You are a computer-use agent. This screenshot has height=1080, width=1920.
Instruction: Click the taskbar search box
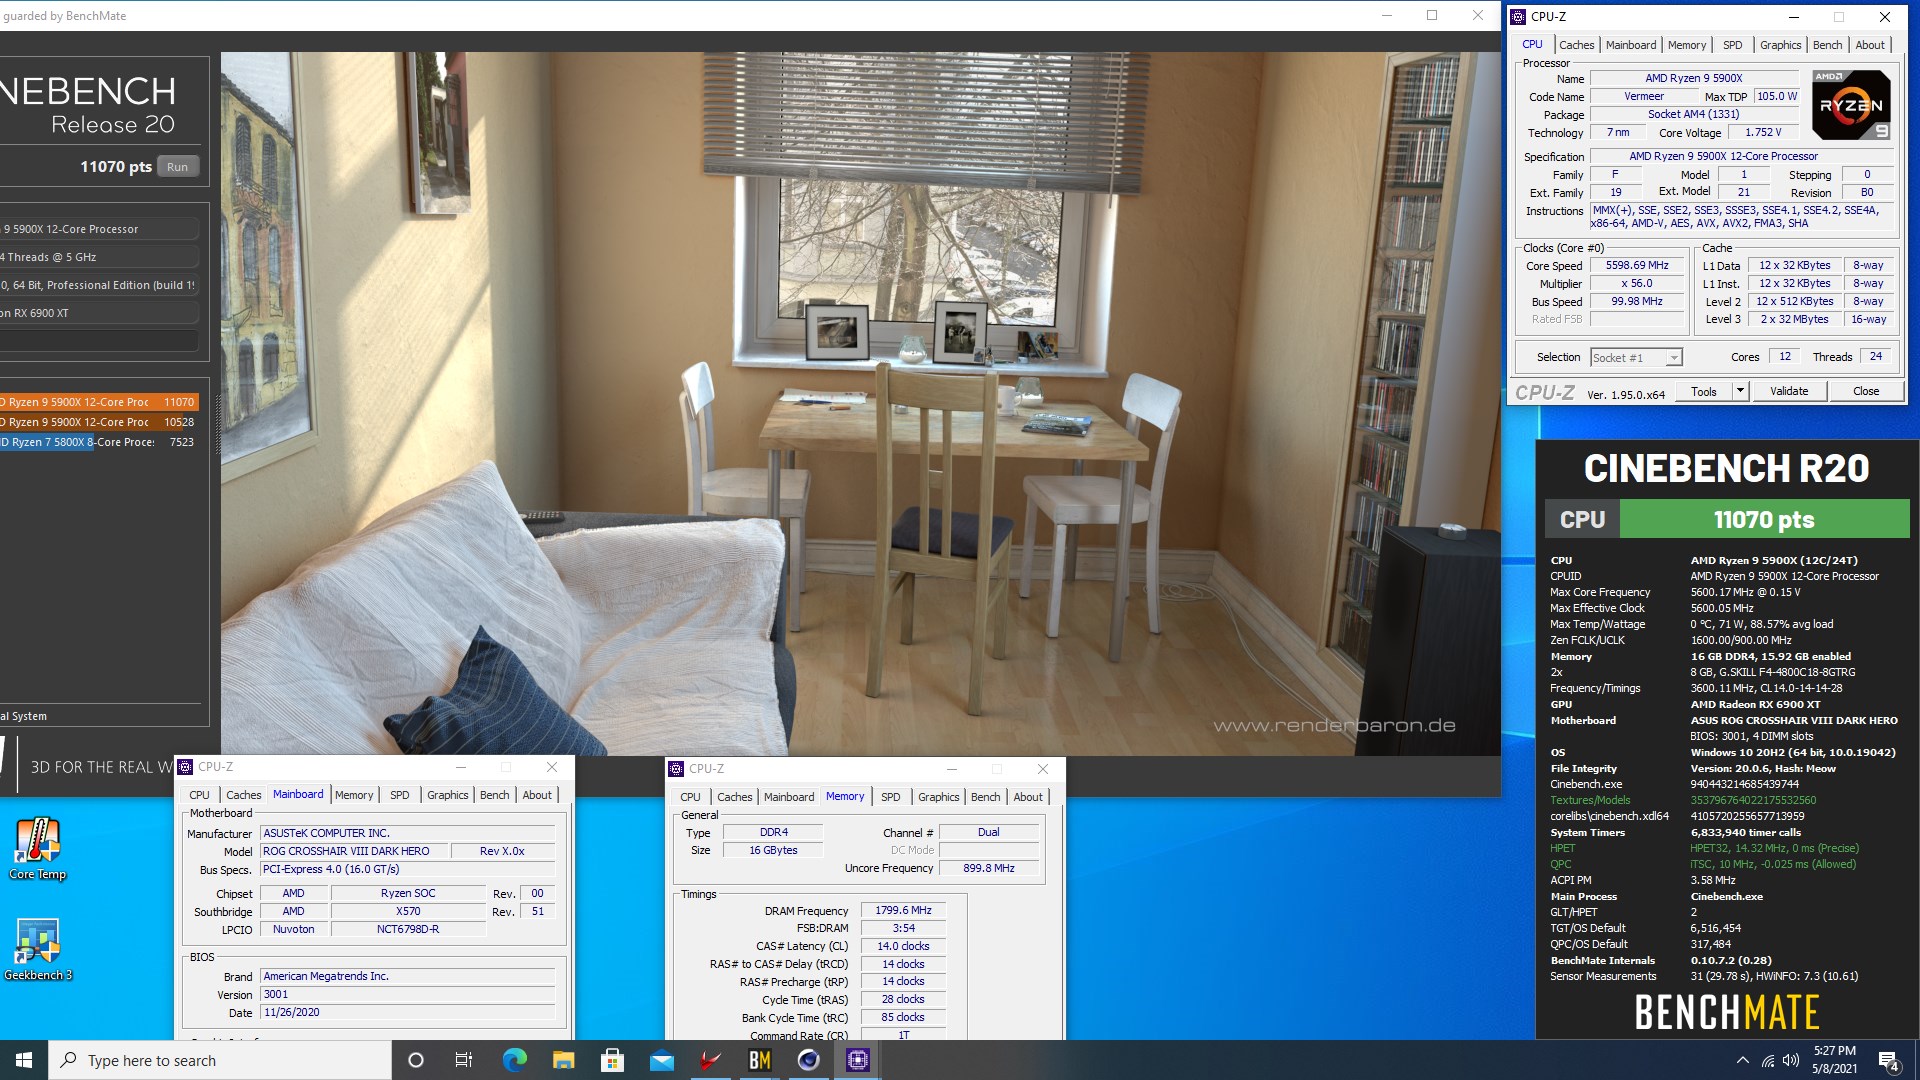pyautogui.click(x=220, y=1060)
